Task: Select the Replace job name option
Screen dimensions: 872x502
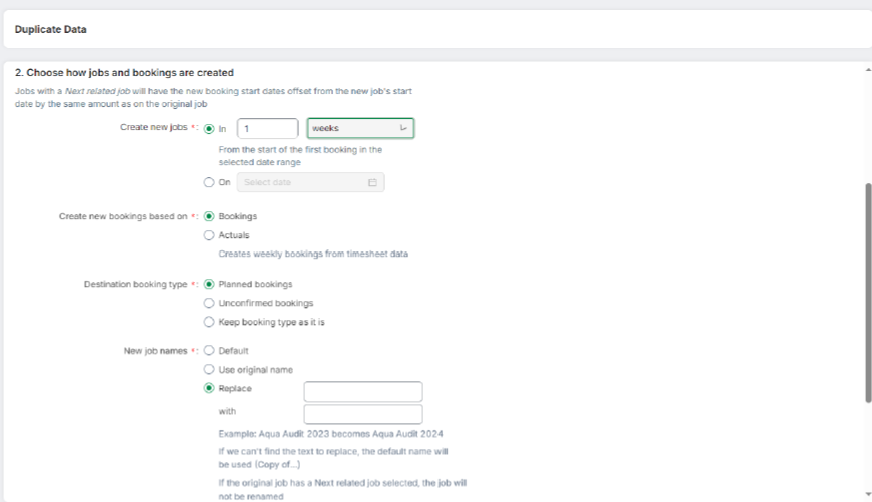Action: (209, 388)
